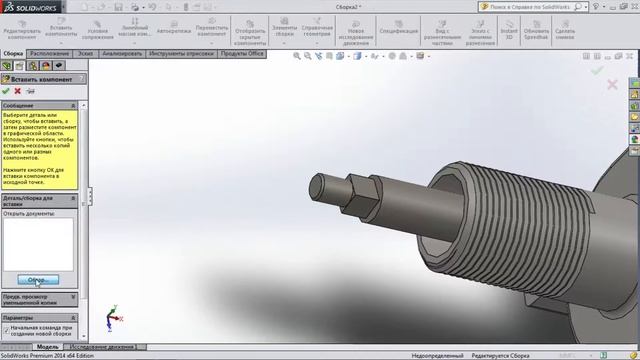
Task: Open dropdown under Assembly Features
Action: 284,43
